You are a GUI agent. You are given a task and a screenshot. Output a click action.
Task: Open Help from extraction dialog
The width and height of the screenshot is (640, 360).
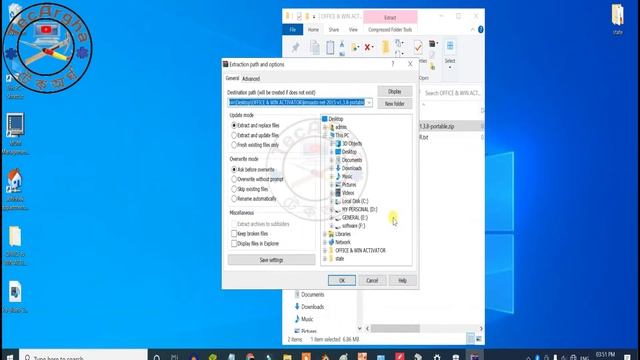click(402, 280)
